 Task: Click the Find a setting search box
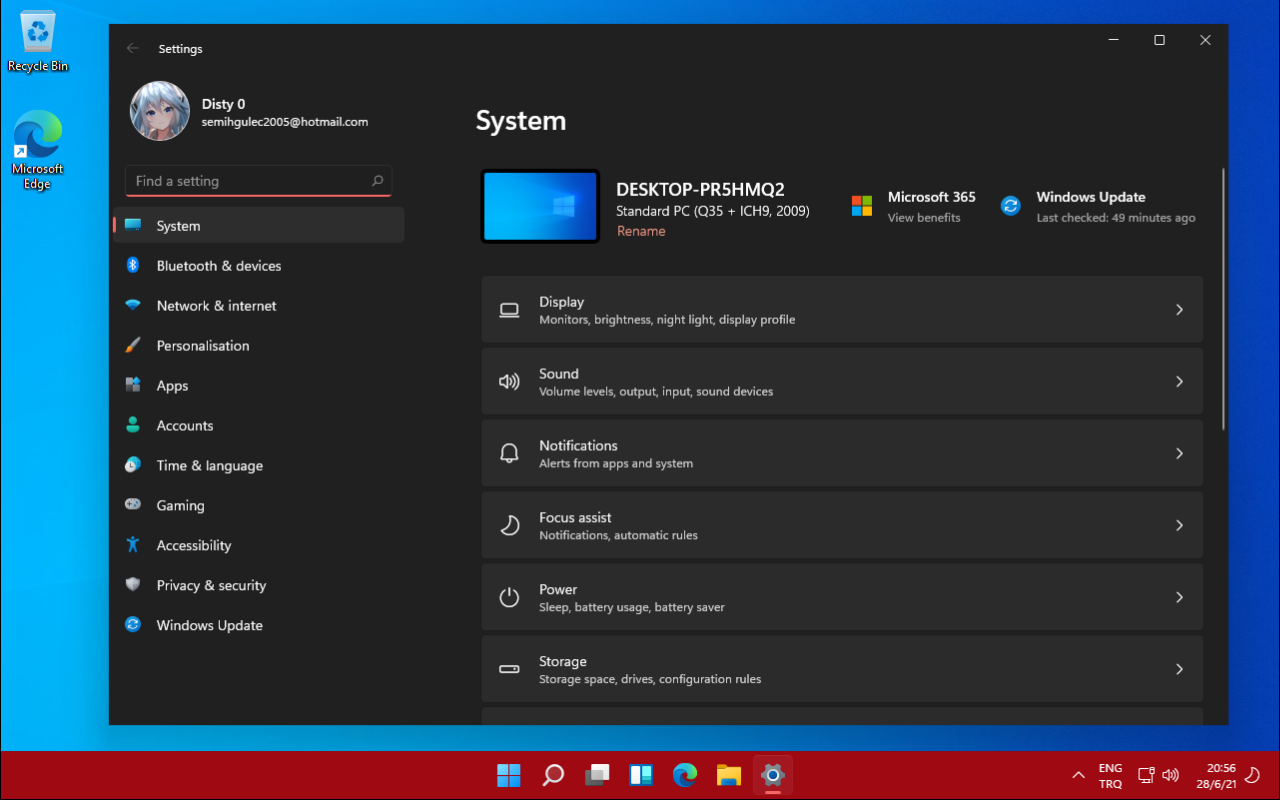pyautogui.click(x=250, y=181)
